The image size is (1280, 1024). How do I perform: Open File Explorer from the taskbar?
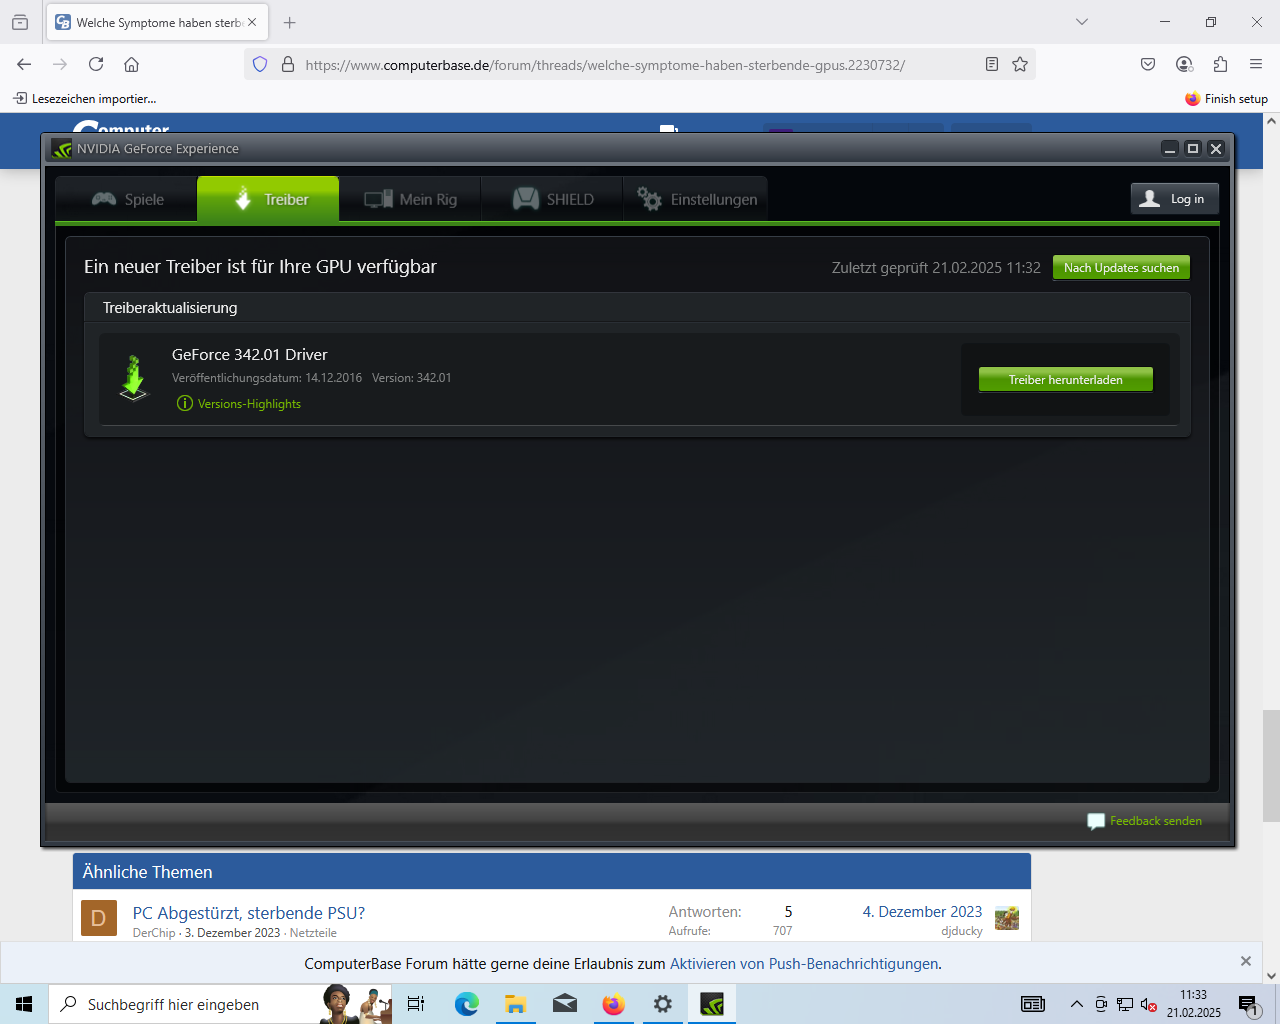[515, 1004]
